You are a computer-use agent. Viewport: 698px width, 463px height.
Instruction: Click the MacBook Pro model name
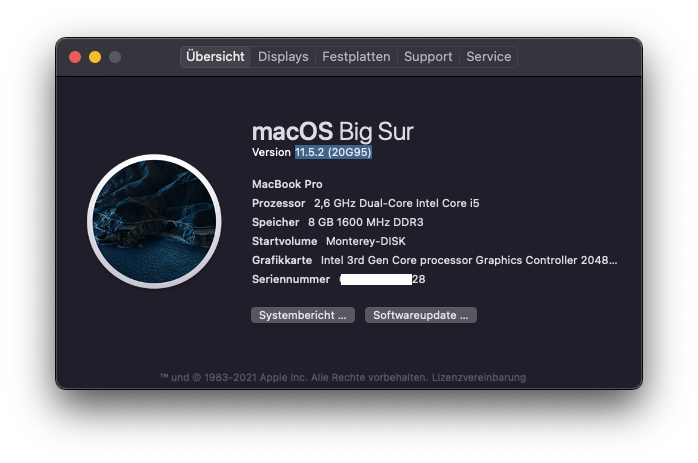pos(287,184)
